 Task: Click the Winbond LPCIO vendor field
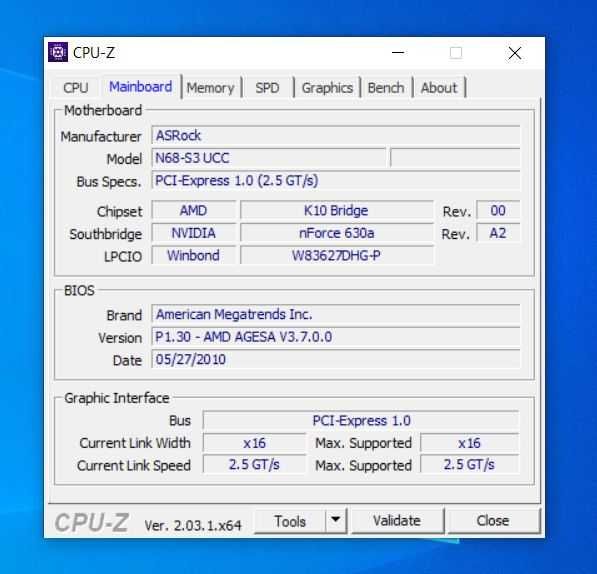coord(193,255)
